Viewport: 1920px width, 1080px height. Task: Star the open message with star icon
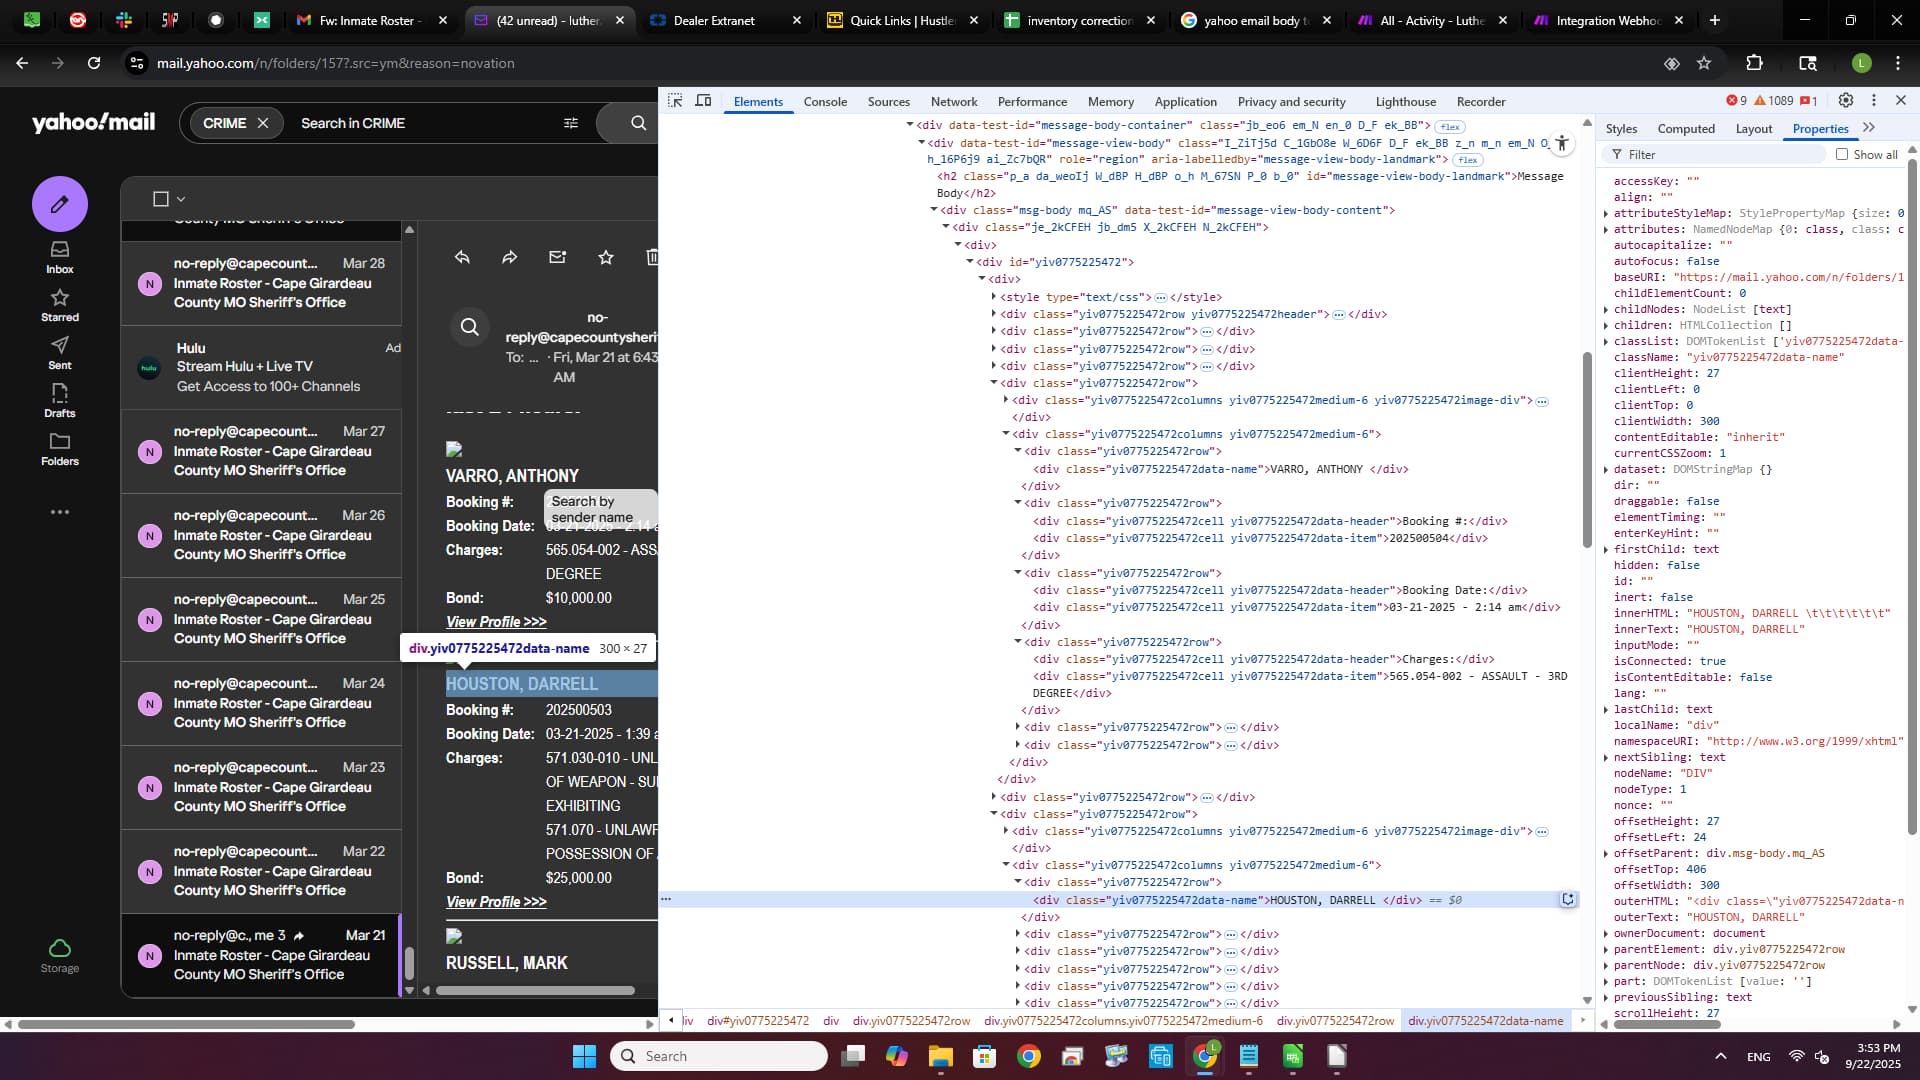click(606, 257)
